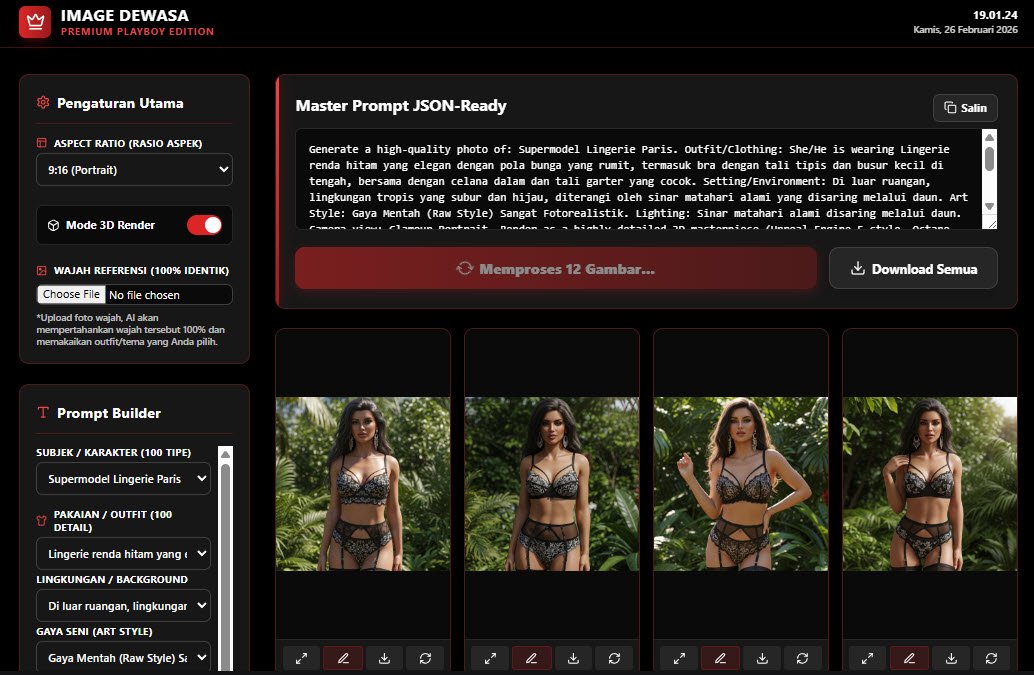This screenshot has width=1034, height=675.
Task: Expand the fourth generated image card to fullscreen
Action: pos(868,658)
